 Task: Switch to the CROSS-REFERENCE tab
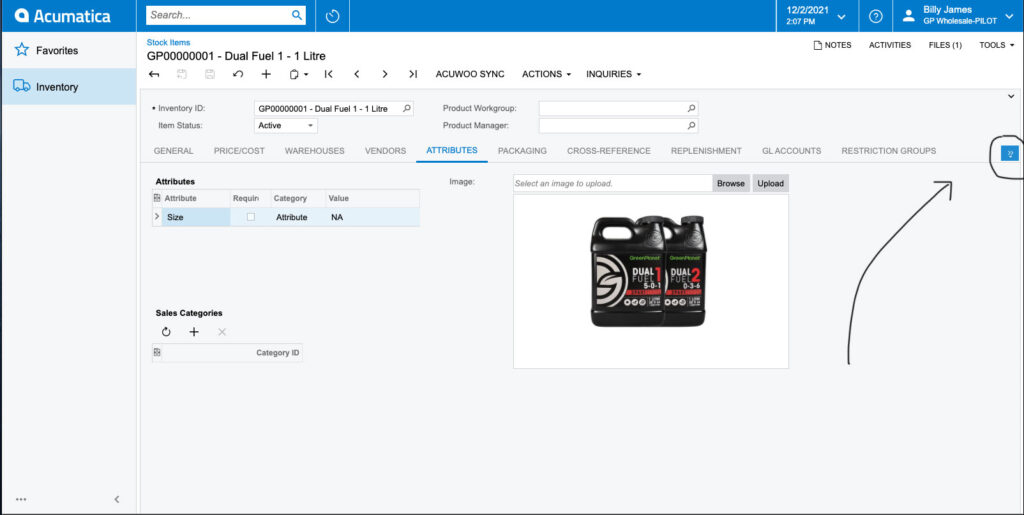(x=609, y=151)
